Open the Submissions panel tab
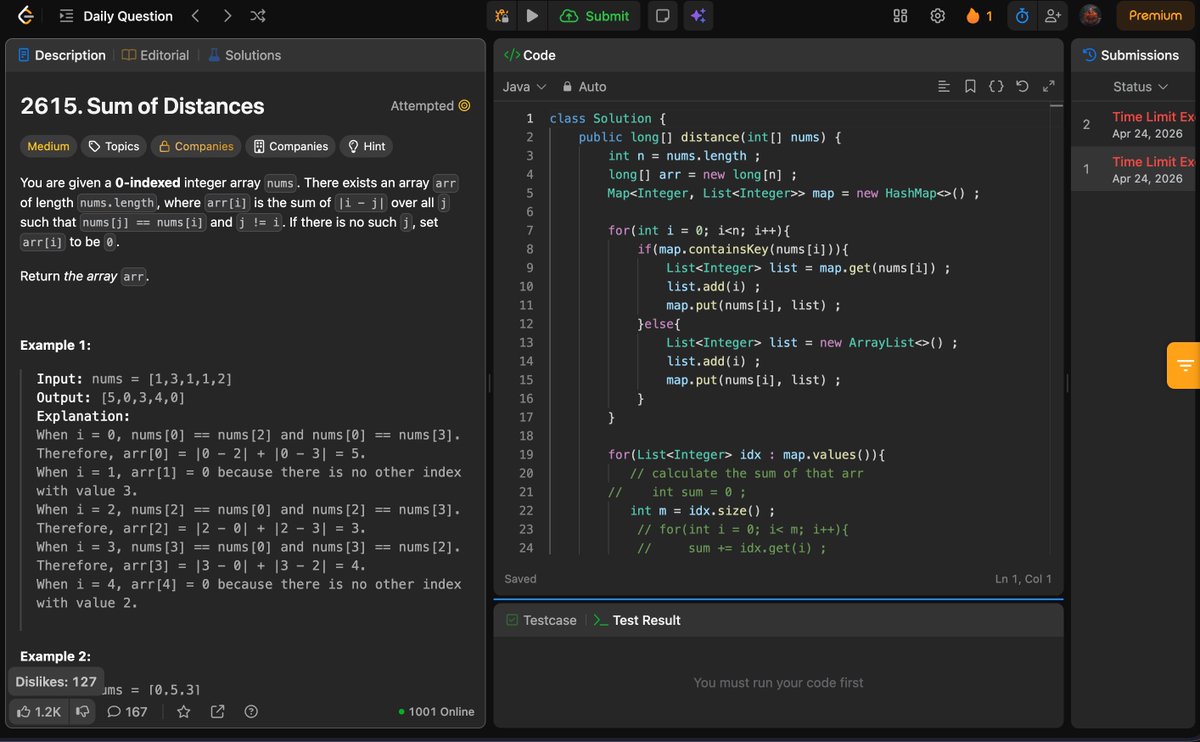1200x742 pixels. click(x=1131, y=55)
